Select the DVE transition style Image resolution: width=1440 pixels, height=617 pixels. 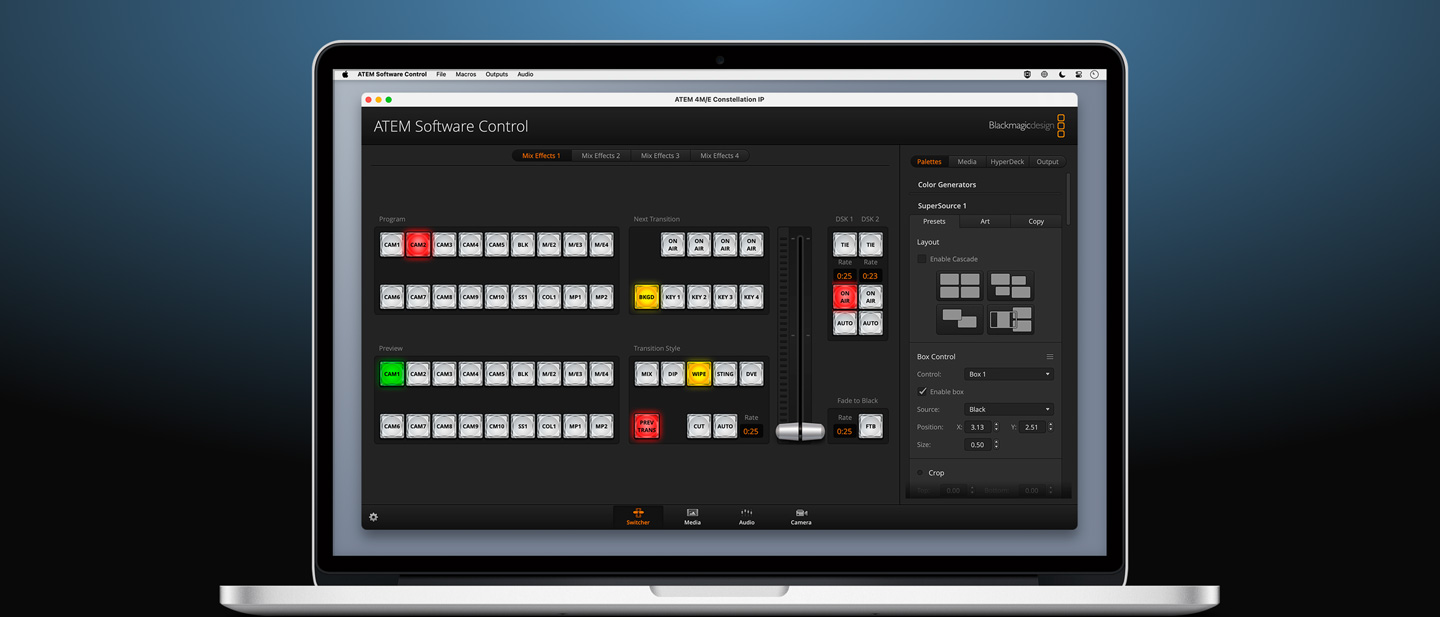point(751,373)
